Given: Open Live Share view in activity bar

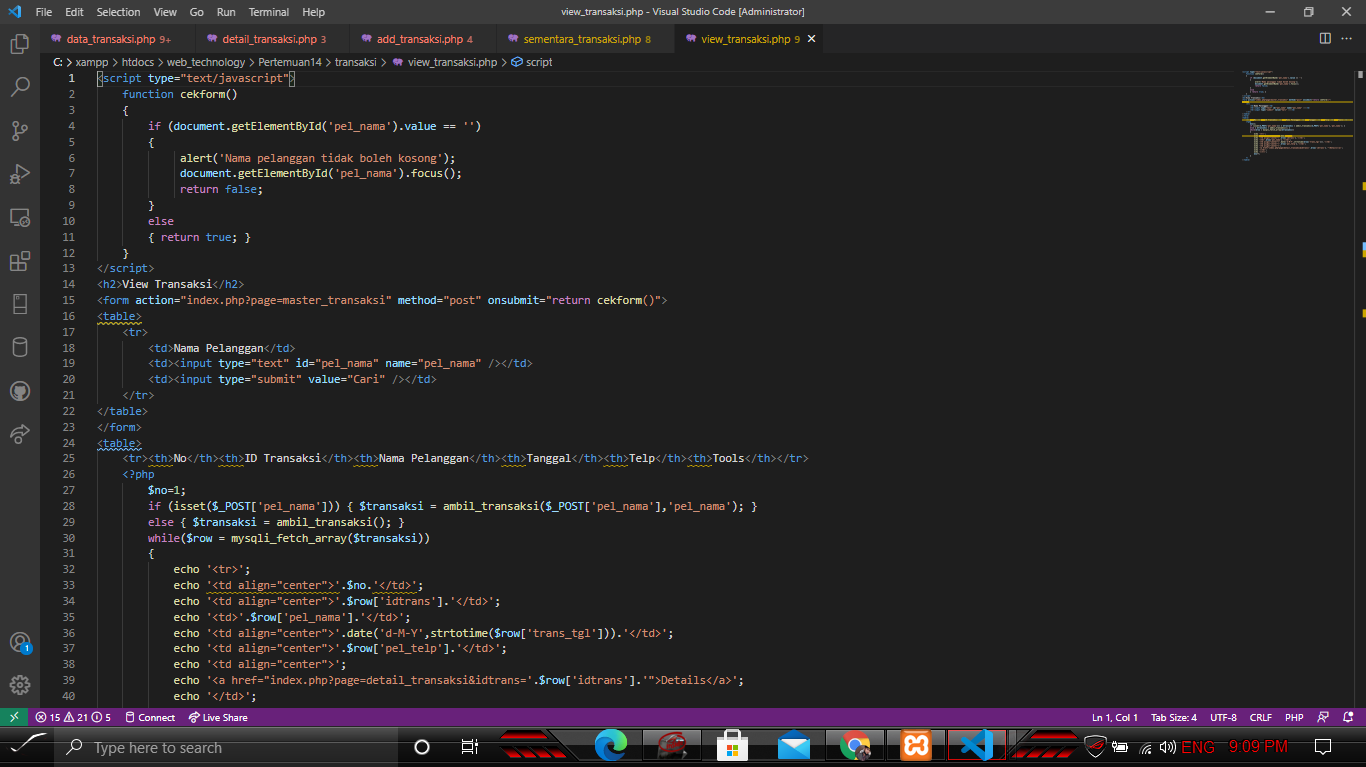Looking at the screenshot, I should 19,433.
